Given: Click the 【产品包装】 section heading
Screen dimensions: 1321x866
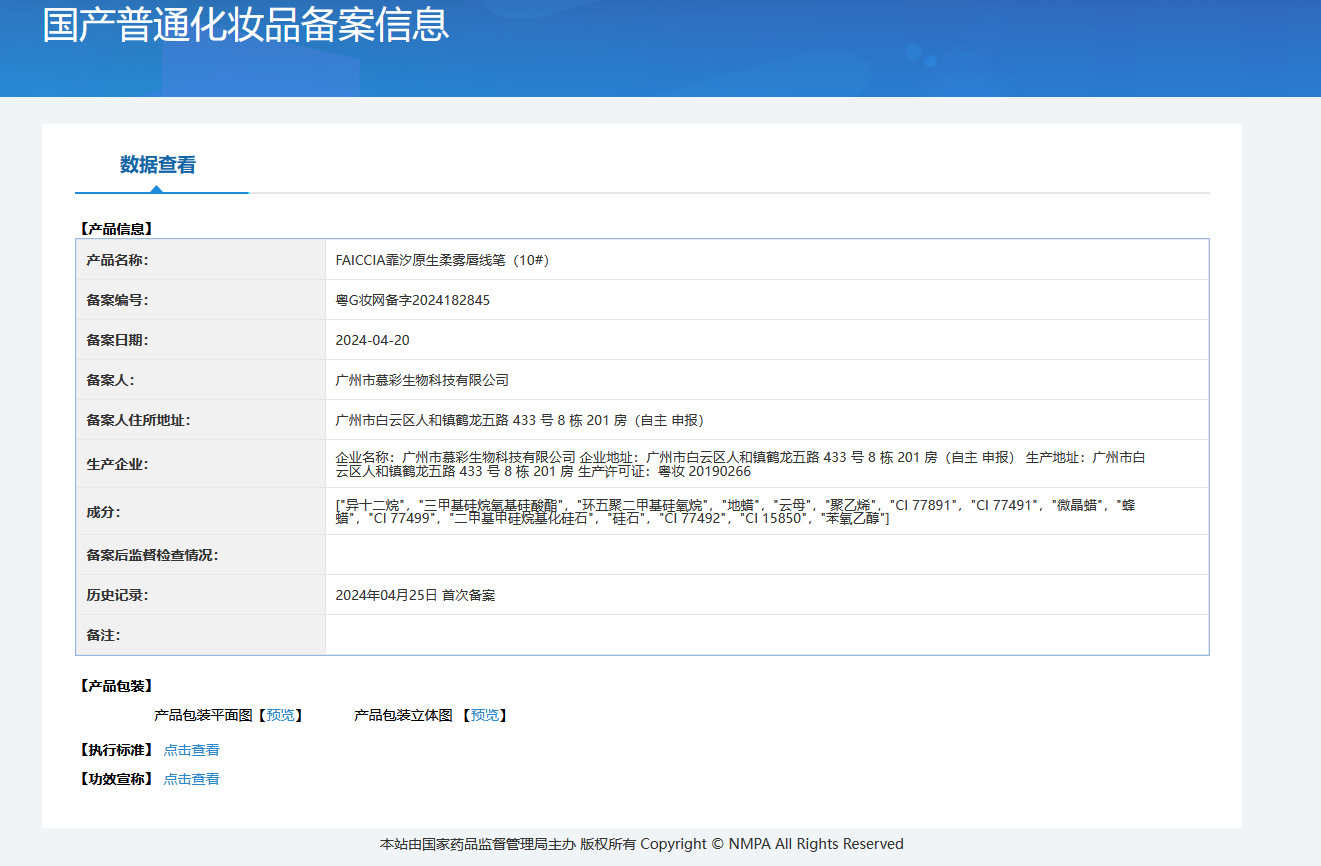Looking at the screenshot, I should point(115,686).
